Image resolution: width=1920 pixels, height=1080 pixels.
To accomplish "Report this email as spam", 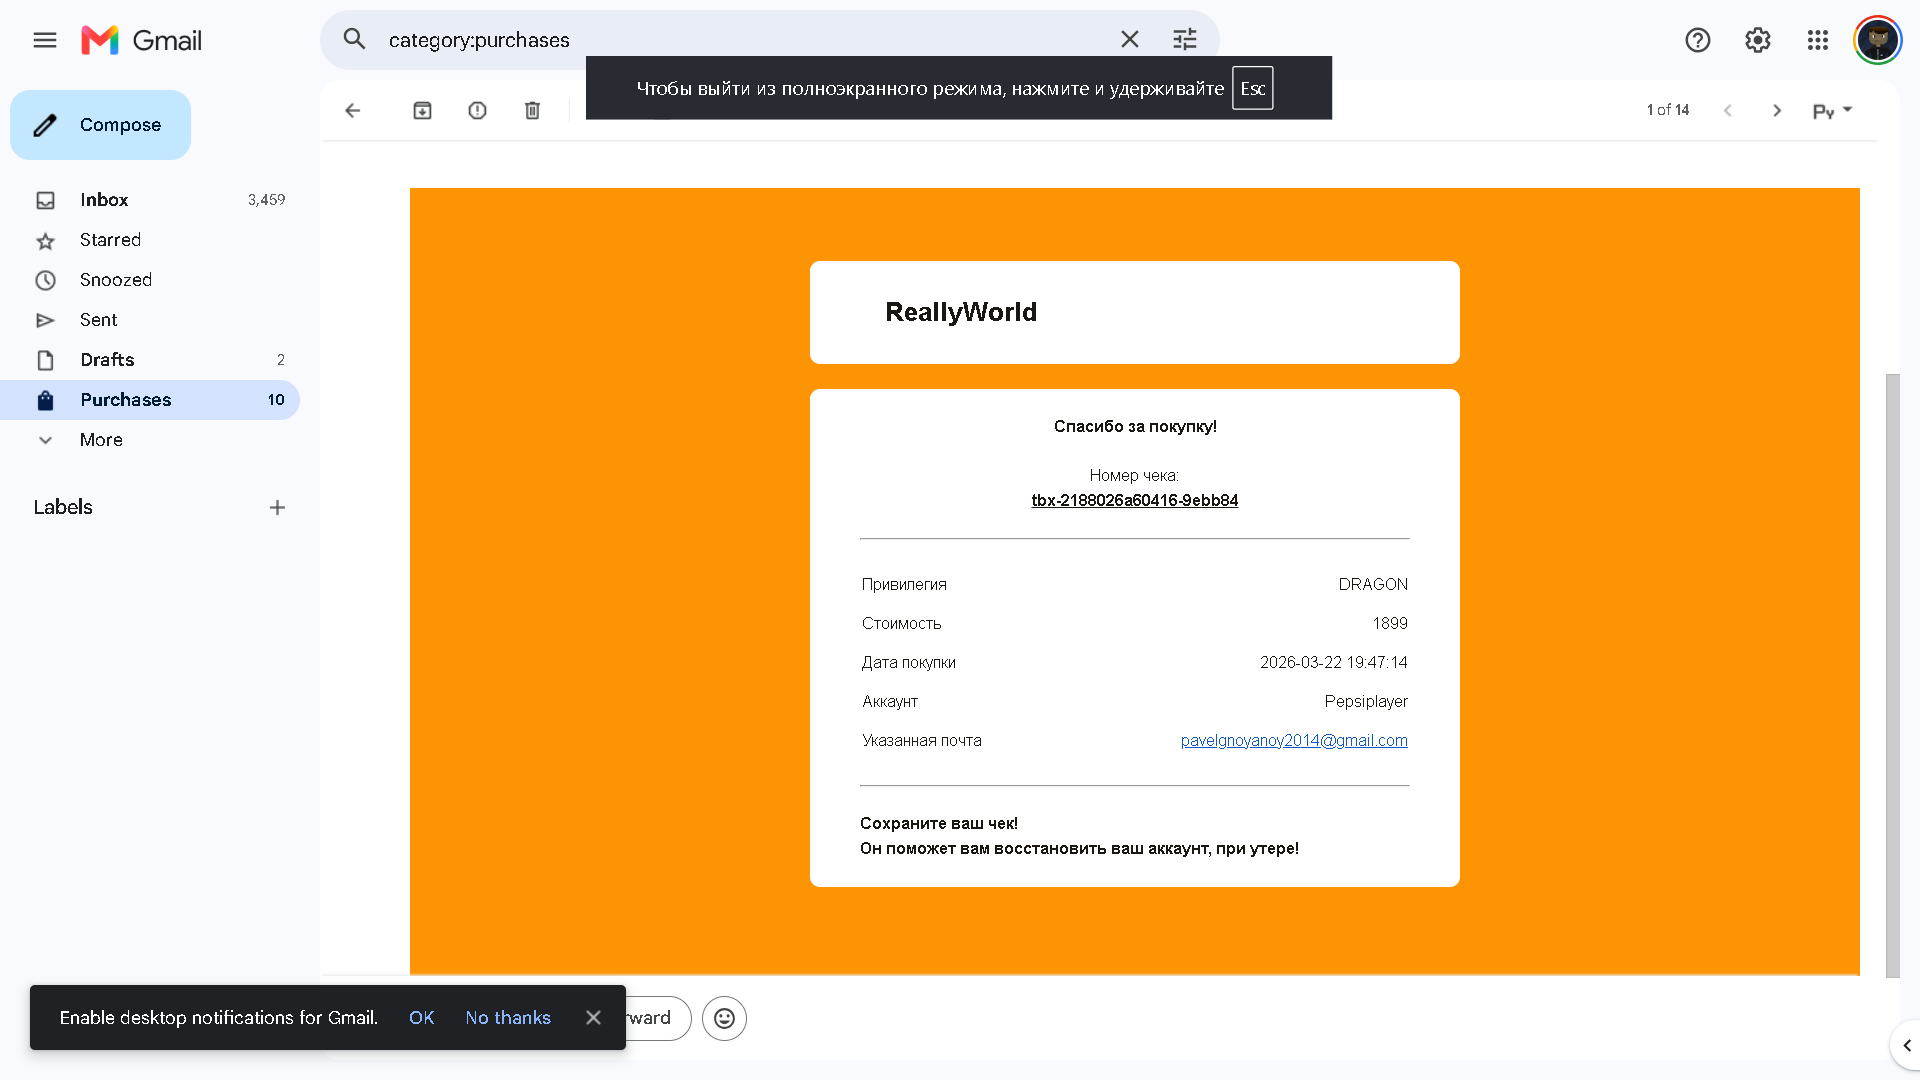I will pos(477,110).
